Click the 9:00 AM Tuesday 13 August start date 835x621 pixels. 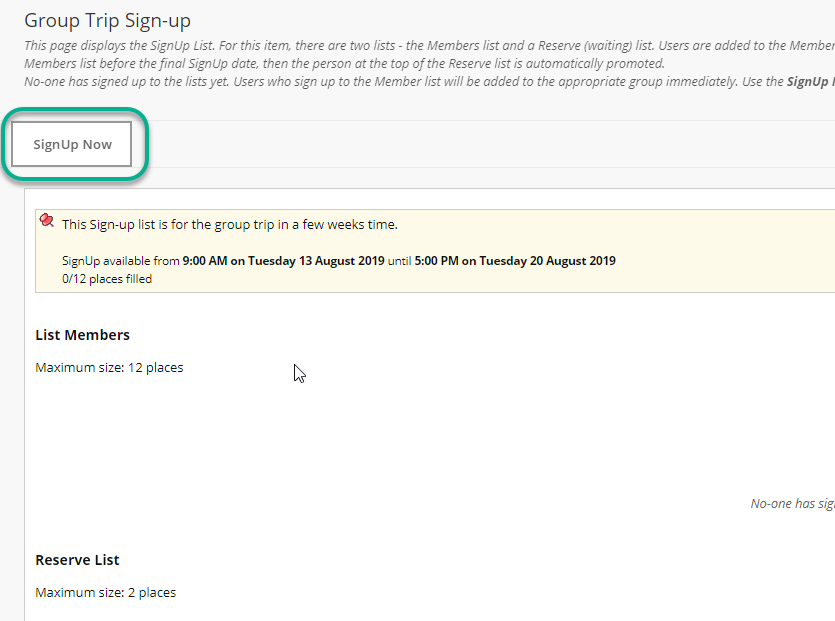point(283,261)
